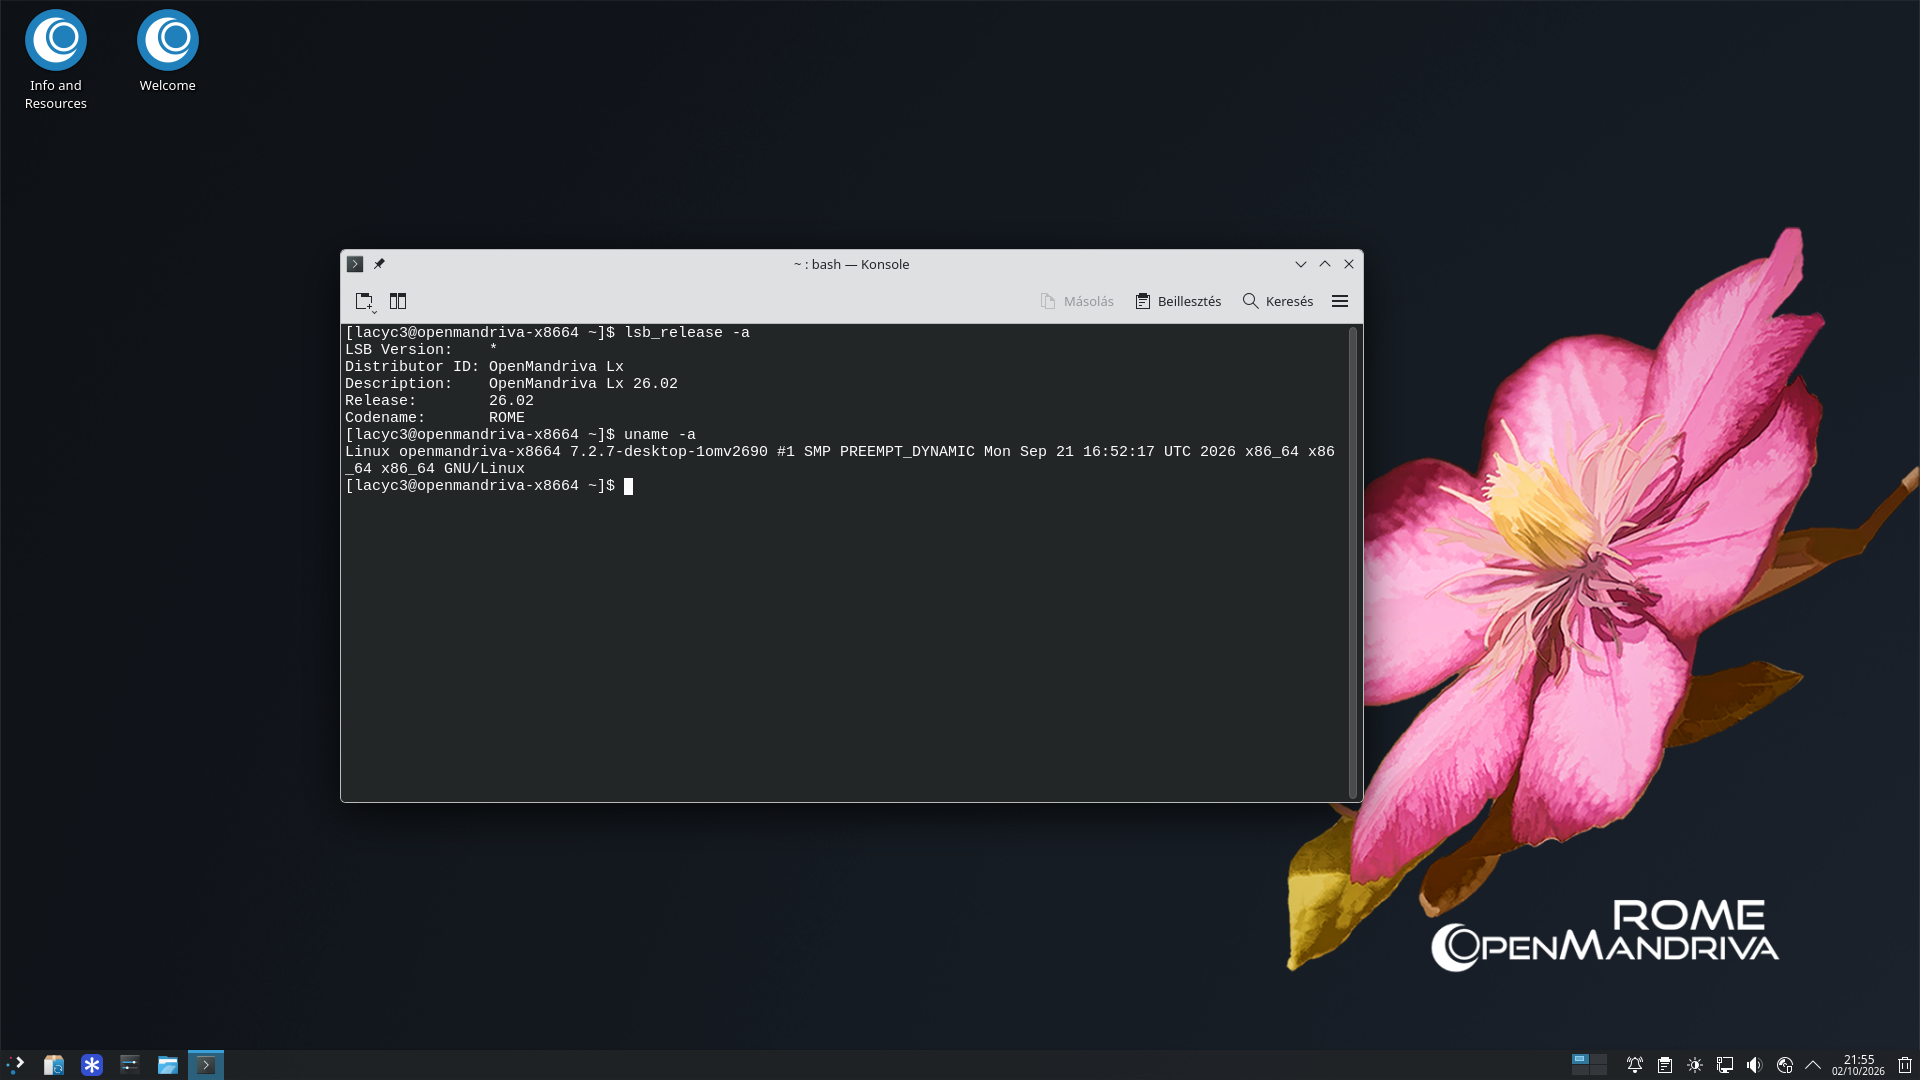Open the Konsole hamburger menu

(1340, 301)
